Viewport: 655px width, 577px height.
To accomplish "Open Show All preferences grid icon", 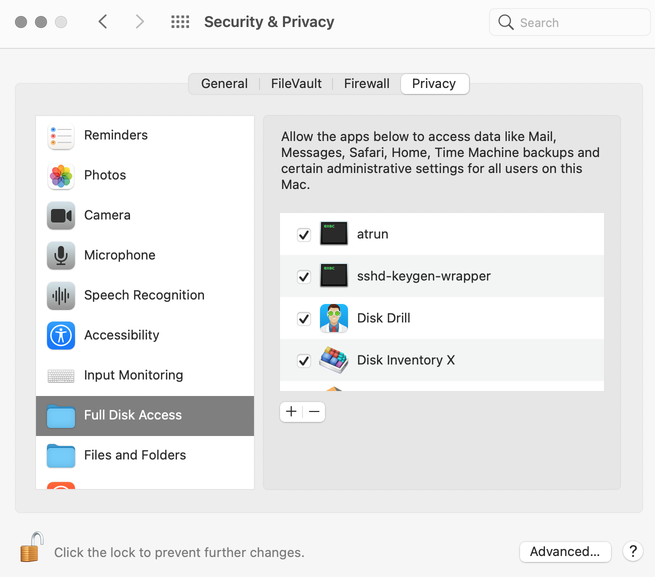I will click(x=180, y=22).
